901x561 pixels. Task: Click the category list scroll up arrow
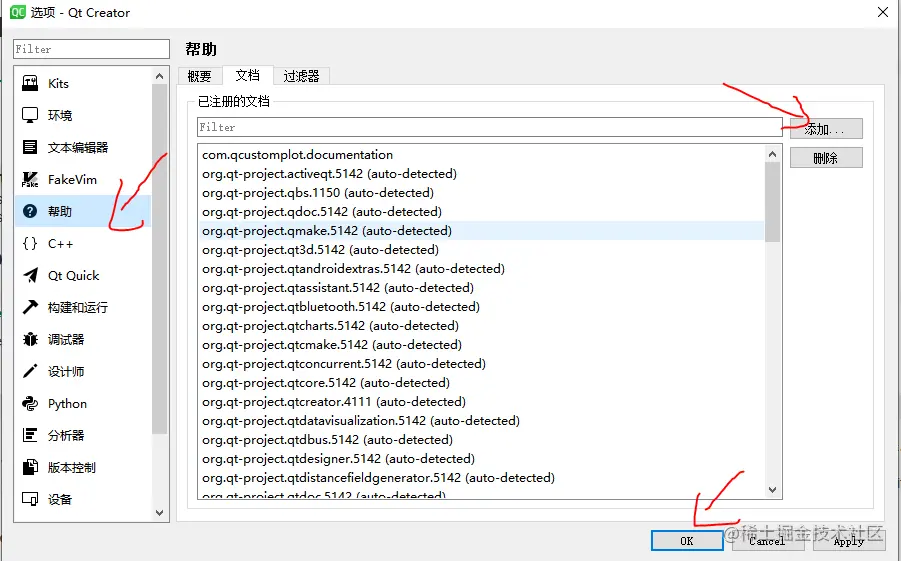coord(160,76)
